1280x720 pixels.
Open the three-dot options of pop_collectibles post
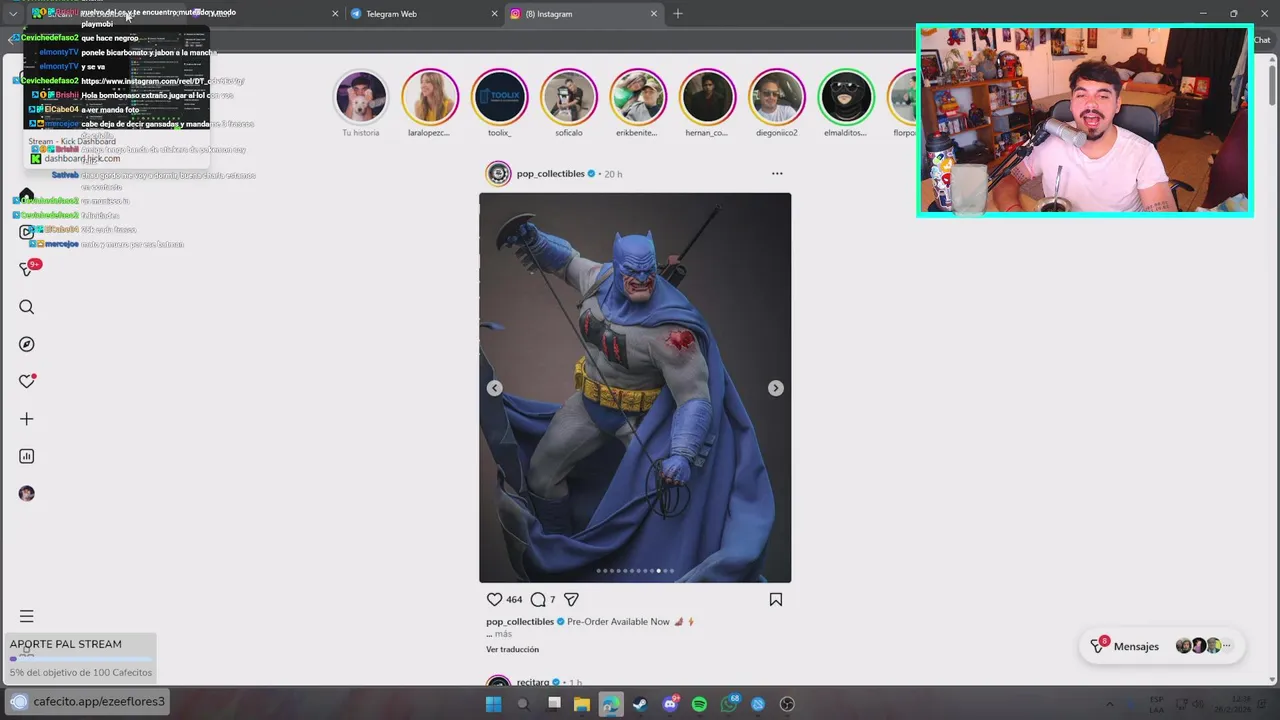click(x=777, y=173)
